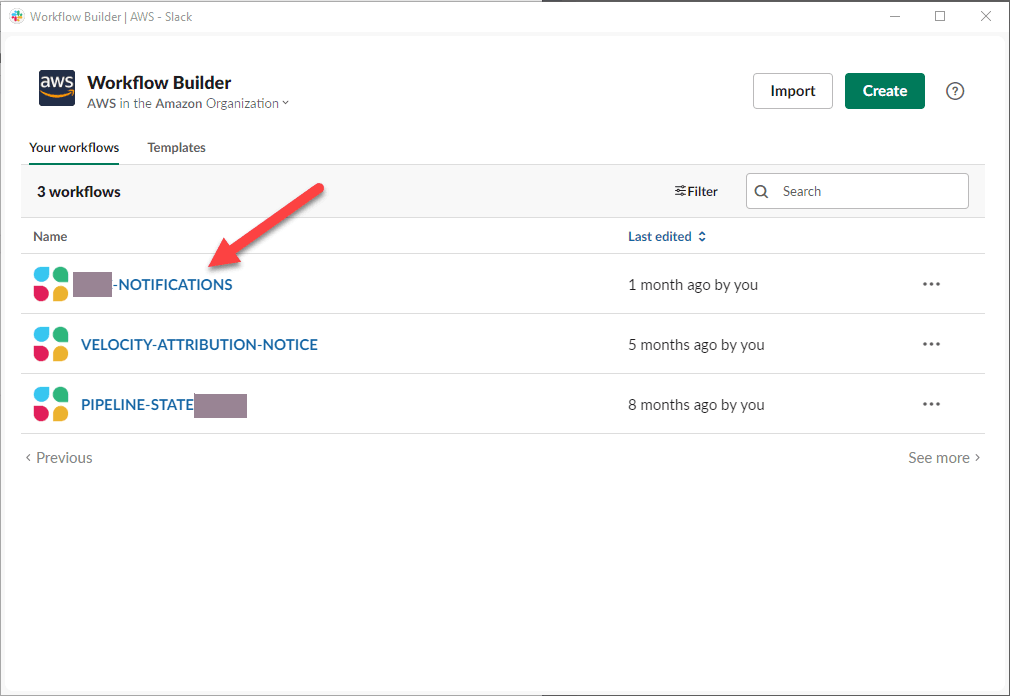Click the PIPELINE-STATE workflow icon
Viewport: 1010px width, 696px height.
[x=50, y=404]
